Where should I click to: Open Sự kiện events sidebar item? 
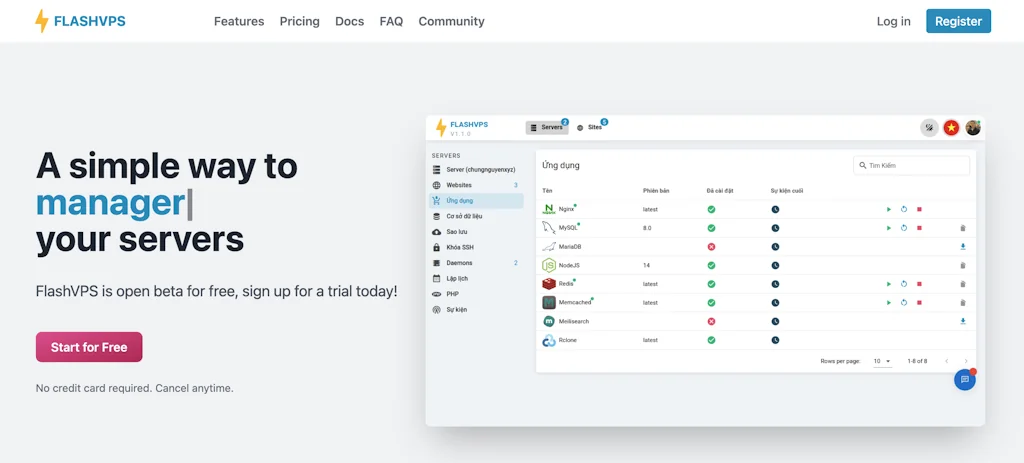[x=476, y=310]
